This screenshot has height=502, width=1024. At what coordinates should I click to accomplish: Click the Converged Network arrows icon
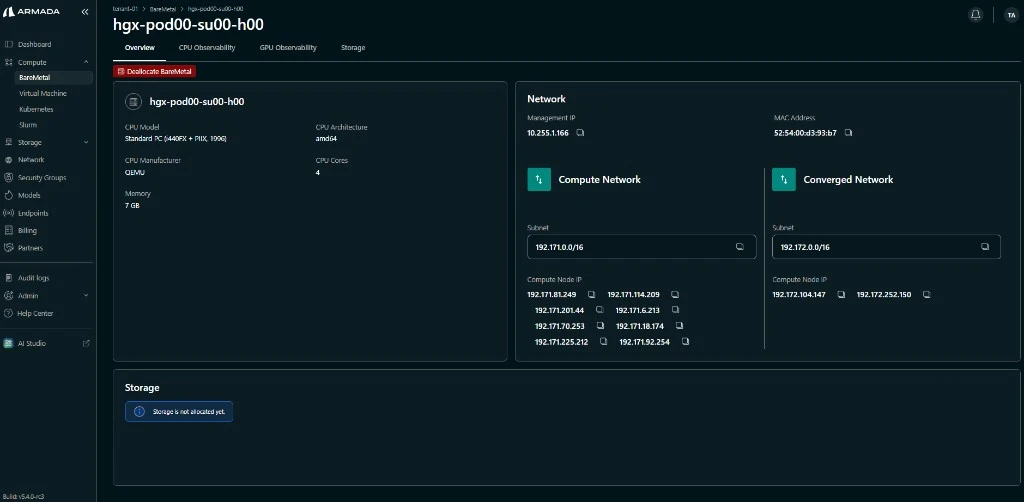pos(784,180)
